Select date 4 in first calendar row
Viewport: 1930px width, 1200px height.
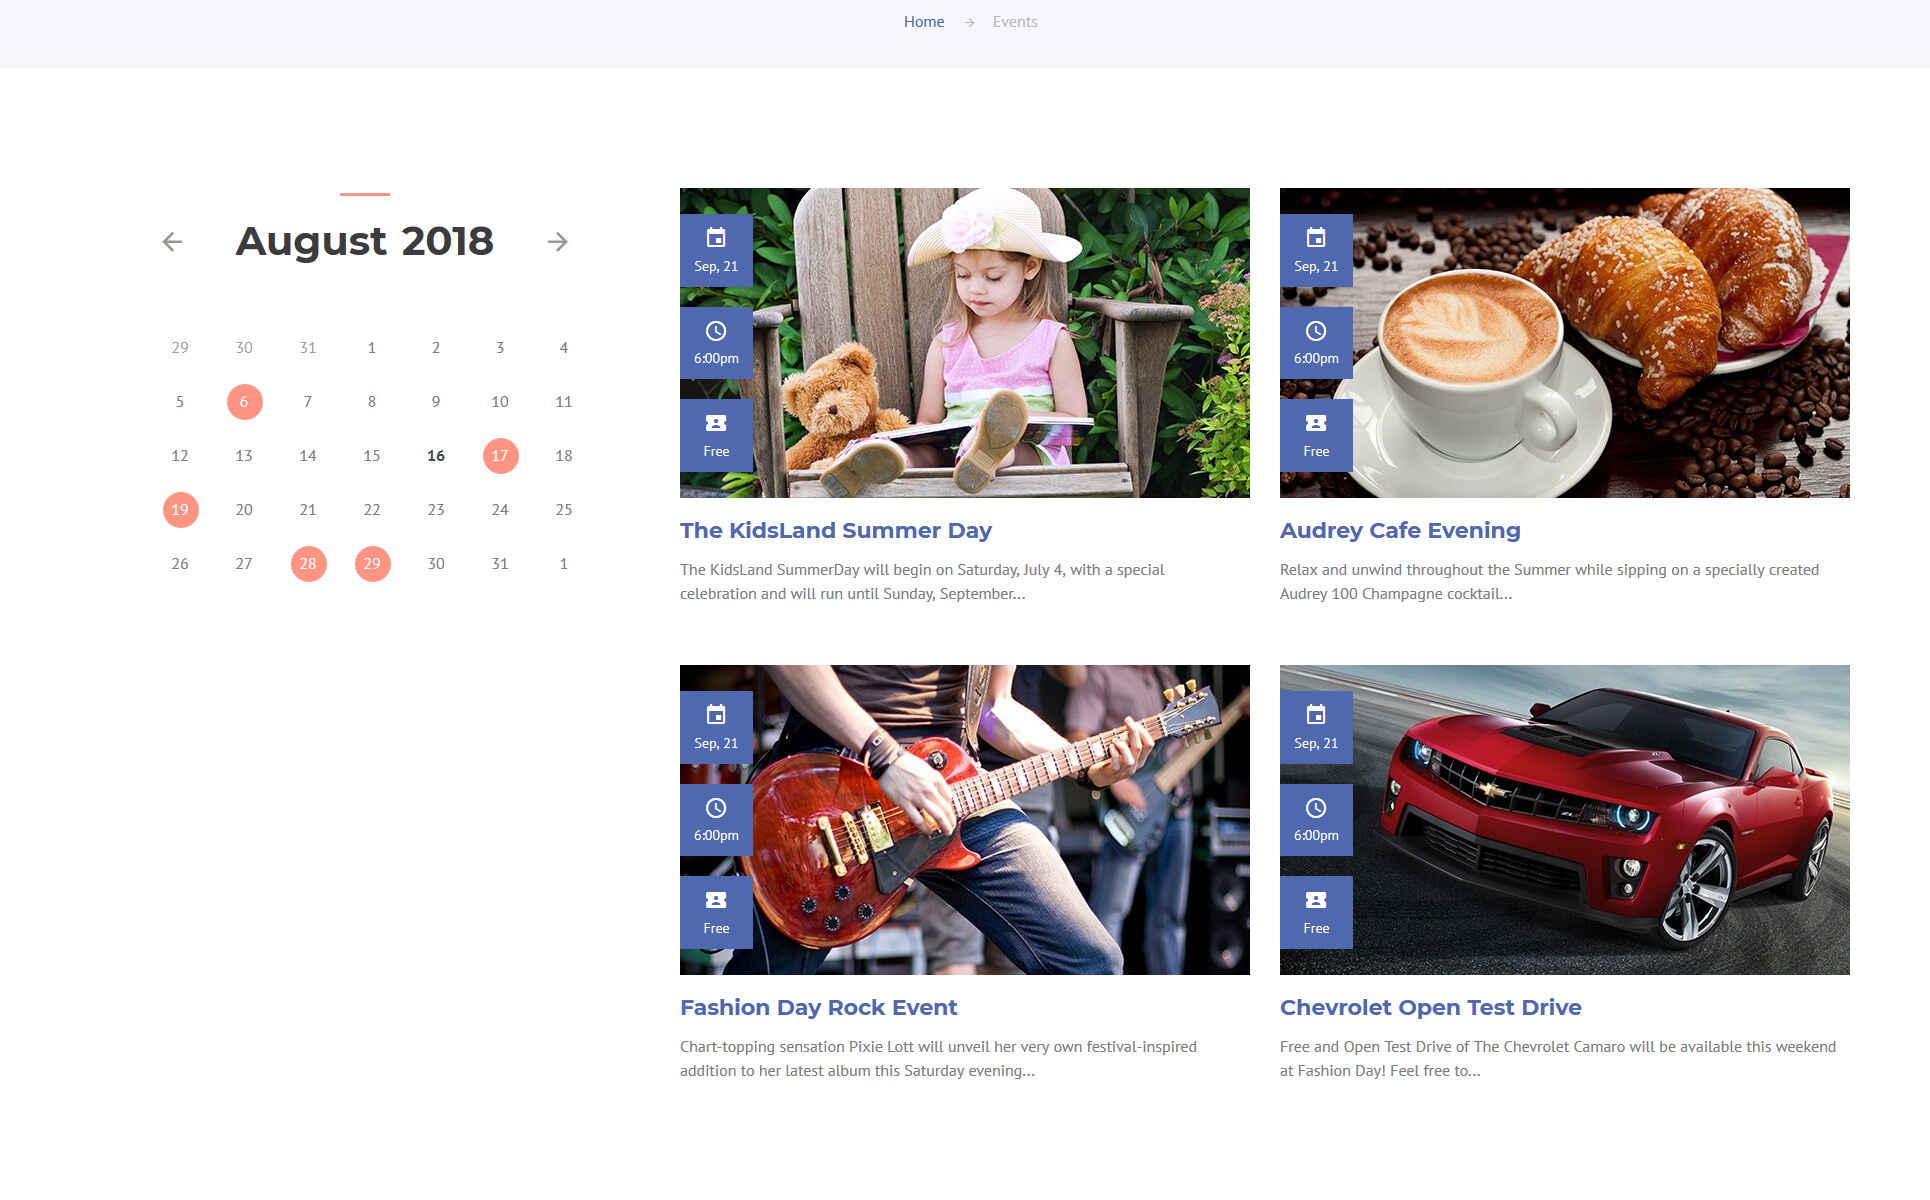(564, 348)
